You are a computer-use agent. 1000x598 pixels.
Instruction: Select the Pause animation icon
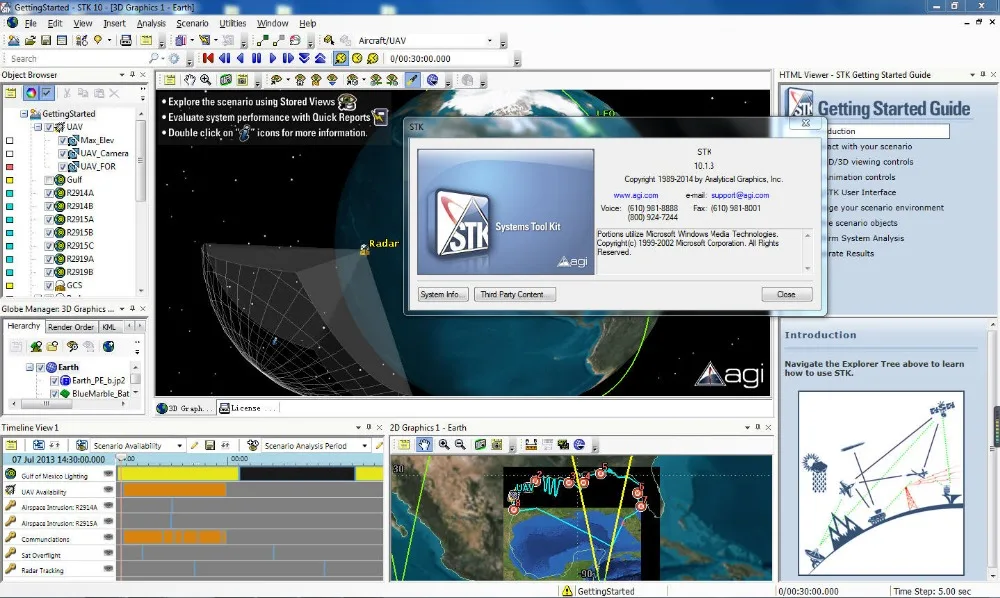coord(257,58)
